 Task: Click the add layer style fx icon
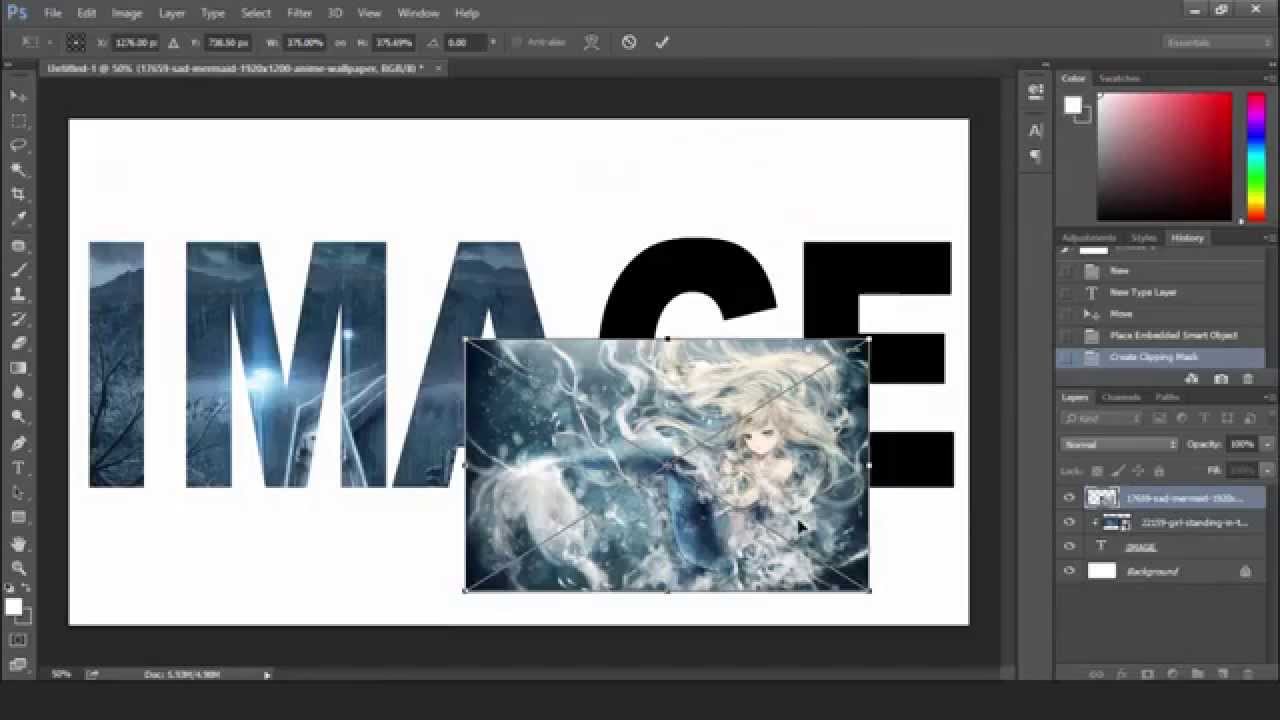click(1121, 674)
